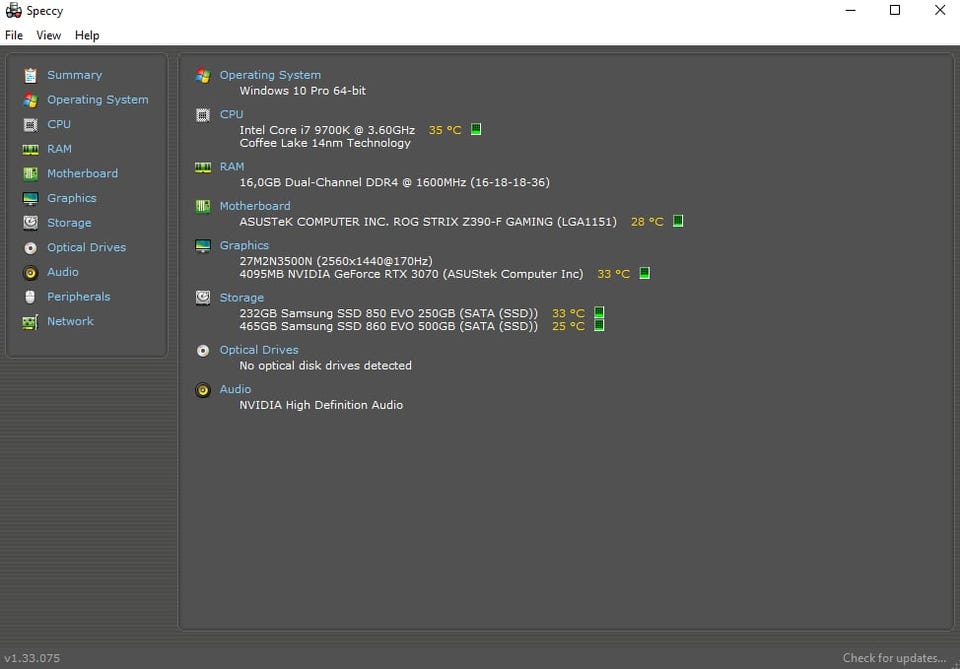
Task: Click the Speccy app icon in title bar
Action: 13,10
